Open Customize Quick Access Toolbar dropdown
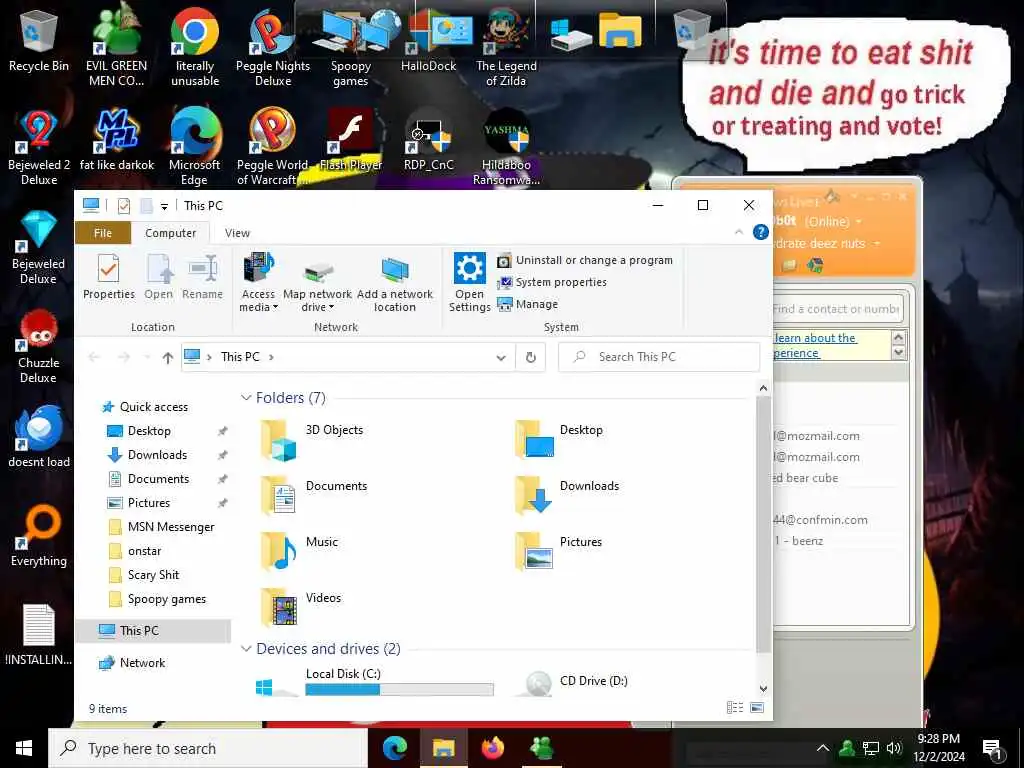 pos(165,206)
